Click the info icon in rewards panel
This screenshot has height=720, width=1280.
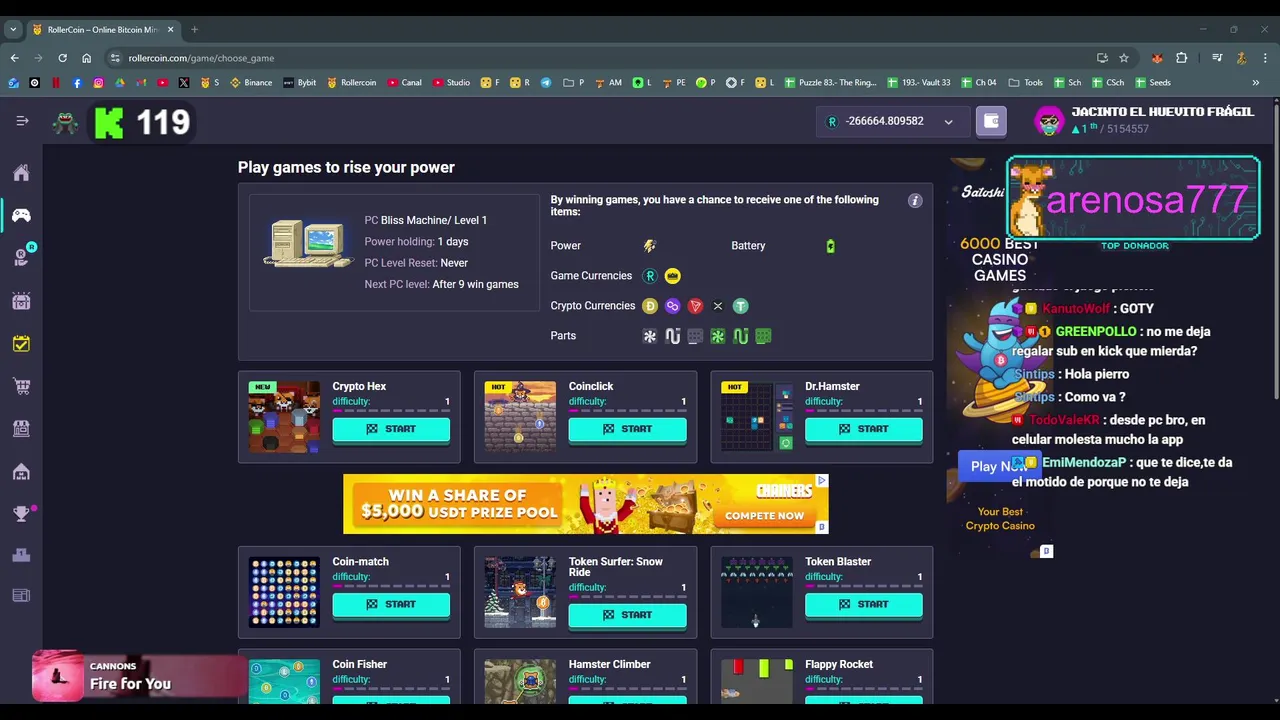coord(914,201)
